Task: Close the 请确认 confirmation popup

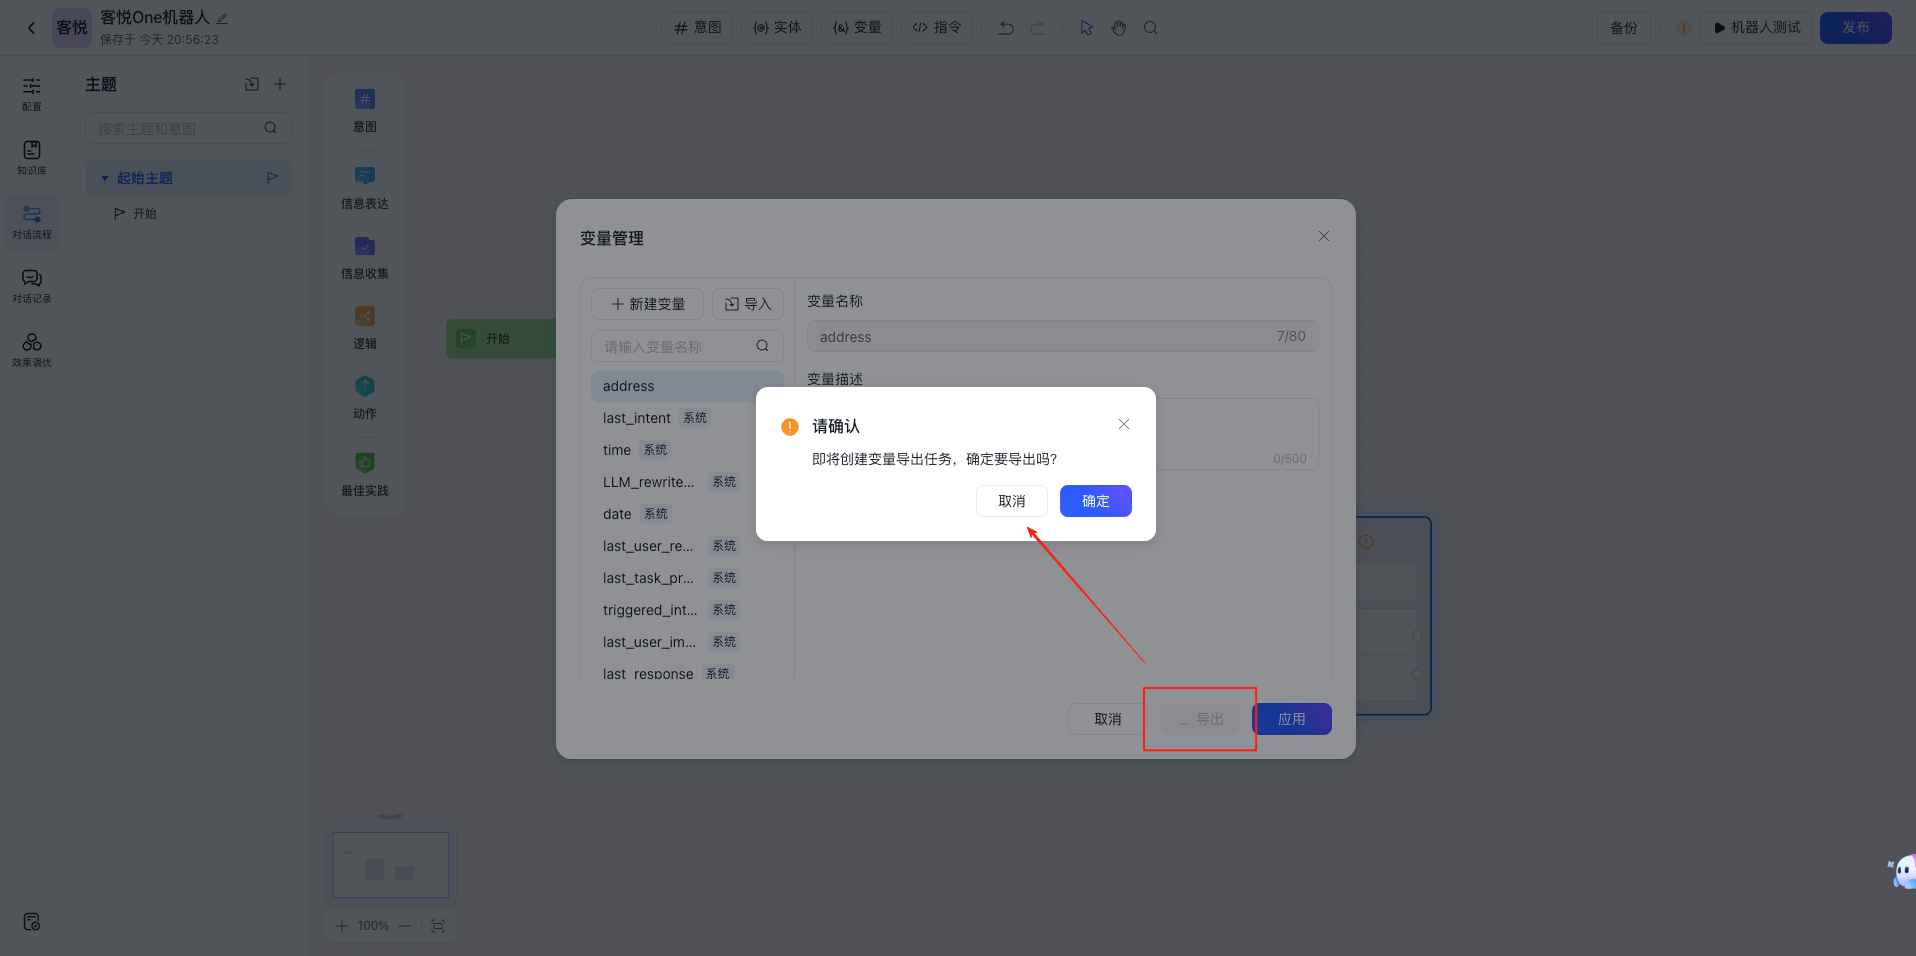Action: point(1124,424)
